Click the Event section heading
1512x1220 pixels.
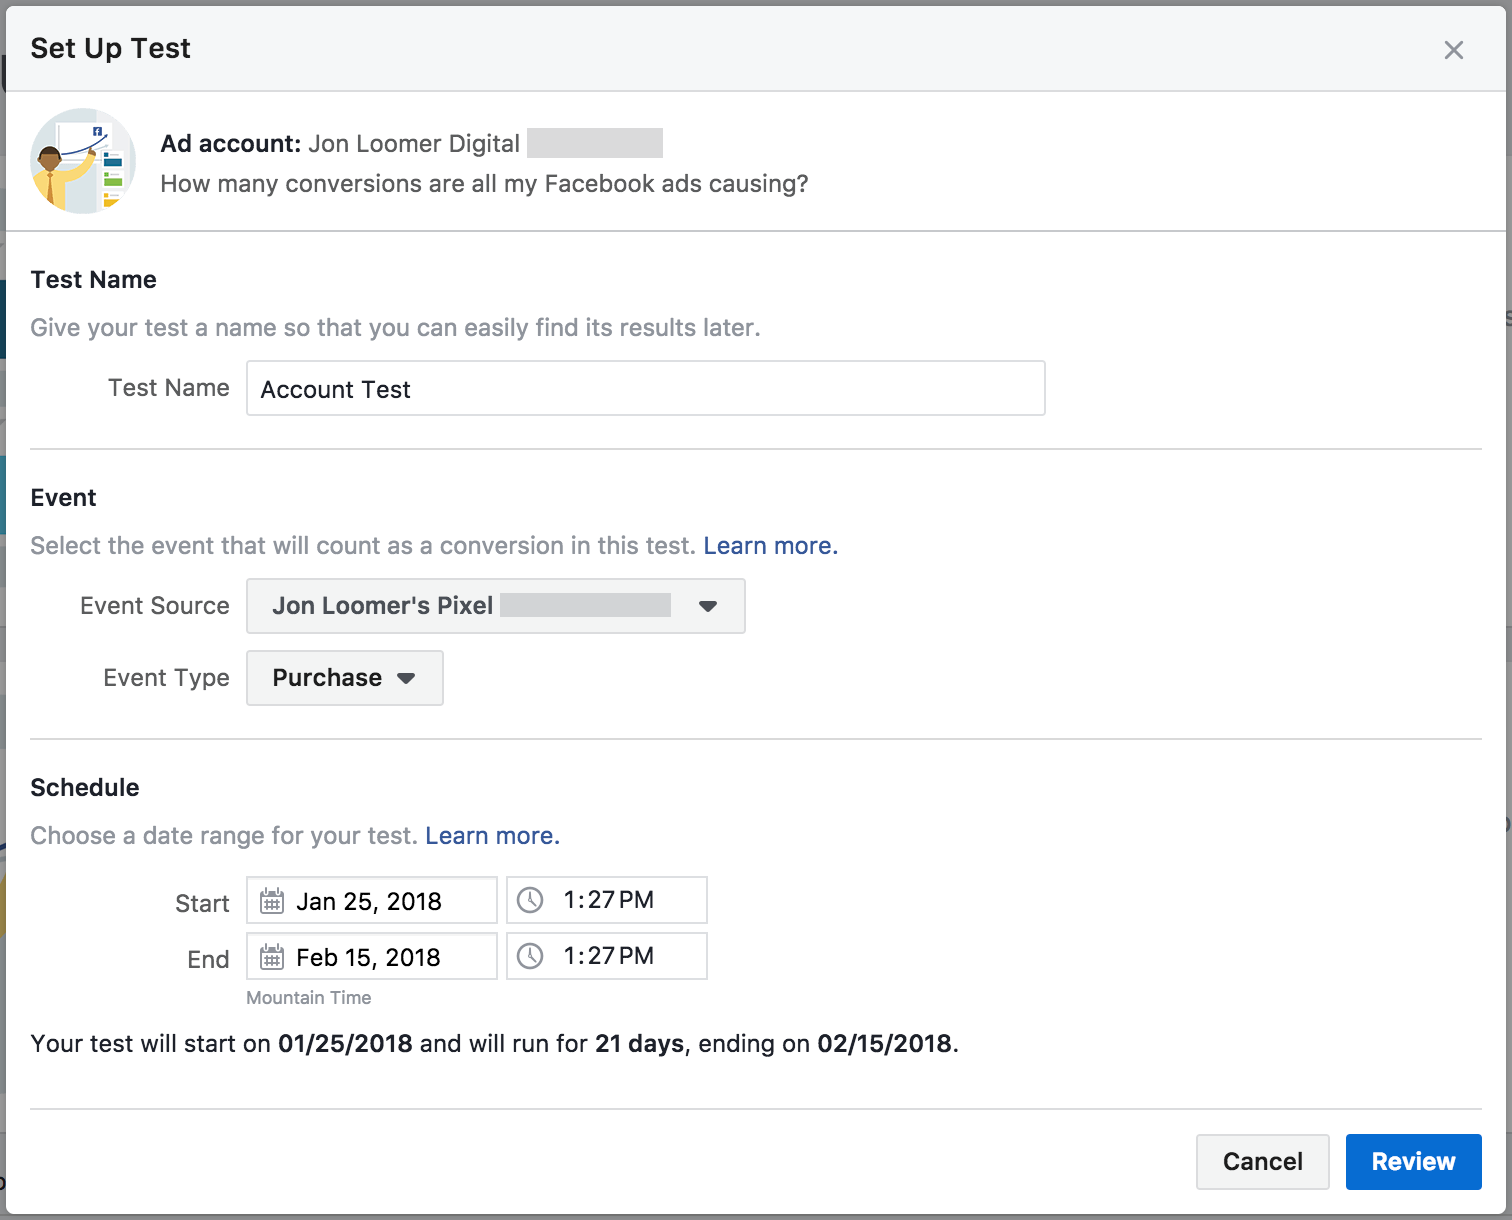pyautogui.click(x=64, y=498)
